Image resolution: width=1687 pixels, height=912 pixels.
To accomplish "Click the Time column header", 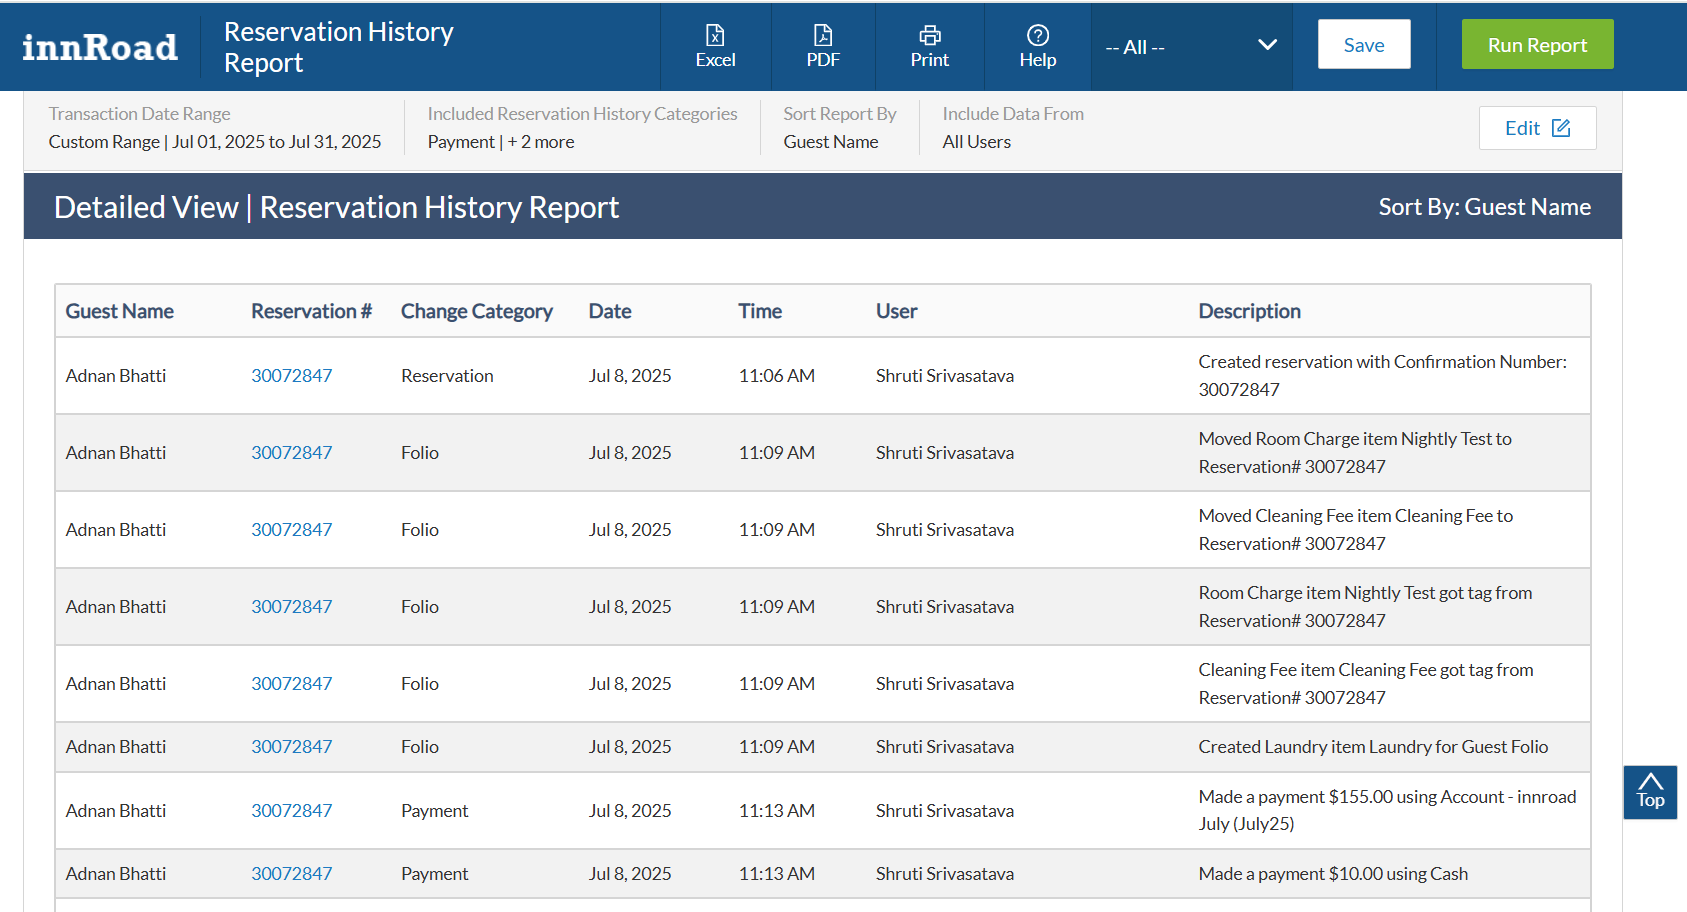I will [760, 311].
